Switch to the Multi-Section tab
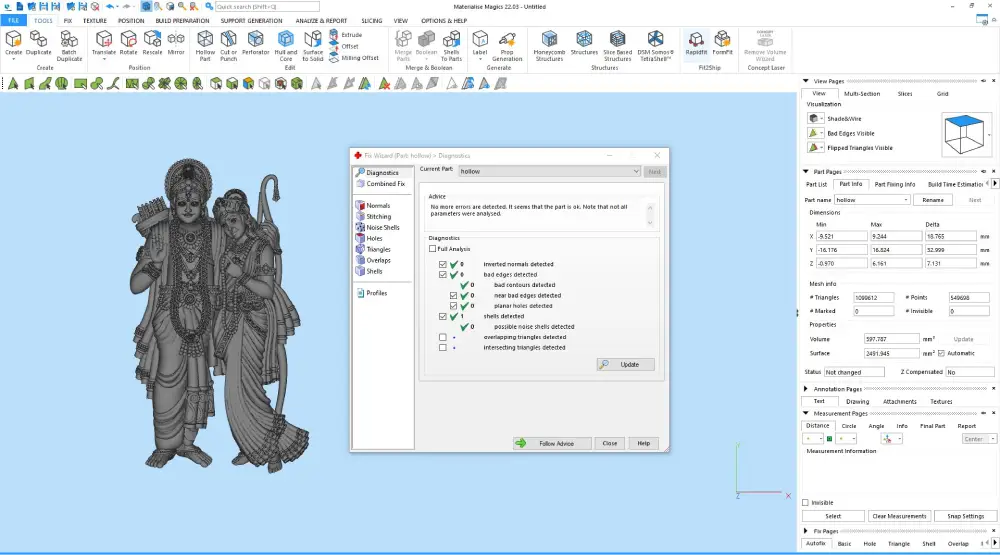 click(x=862, y=94)
